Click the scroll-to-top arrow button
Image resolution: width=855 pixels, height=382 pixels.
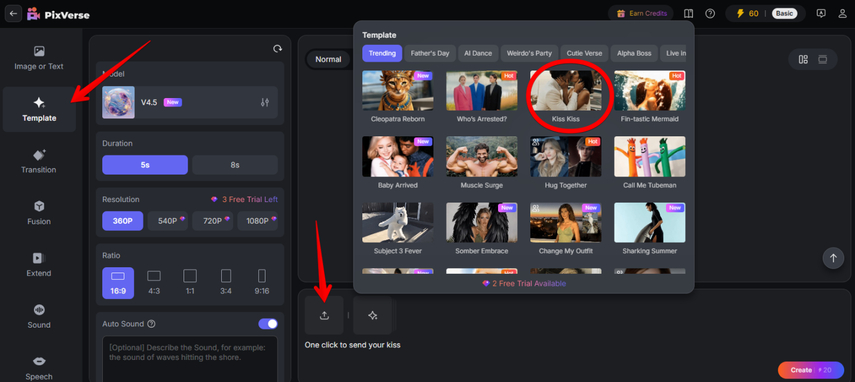pos(833,258)
